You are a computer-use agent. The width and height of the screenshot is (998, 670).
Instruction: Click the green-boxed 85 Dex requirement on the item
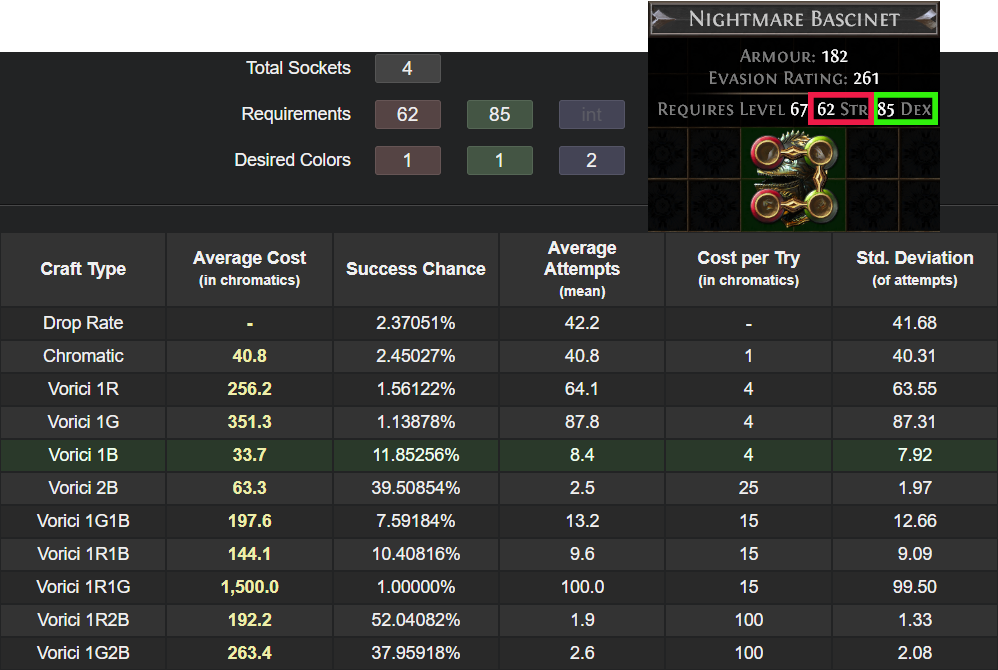pos(905,108)
